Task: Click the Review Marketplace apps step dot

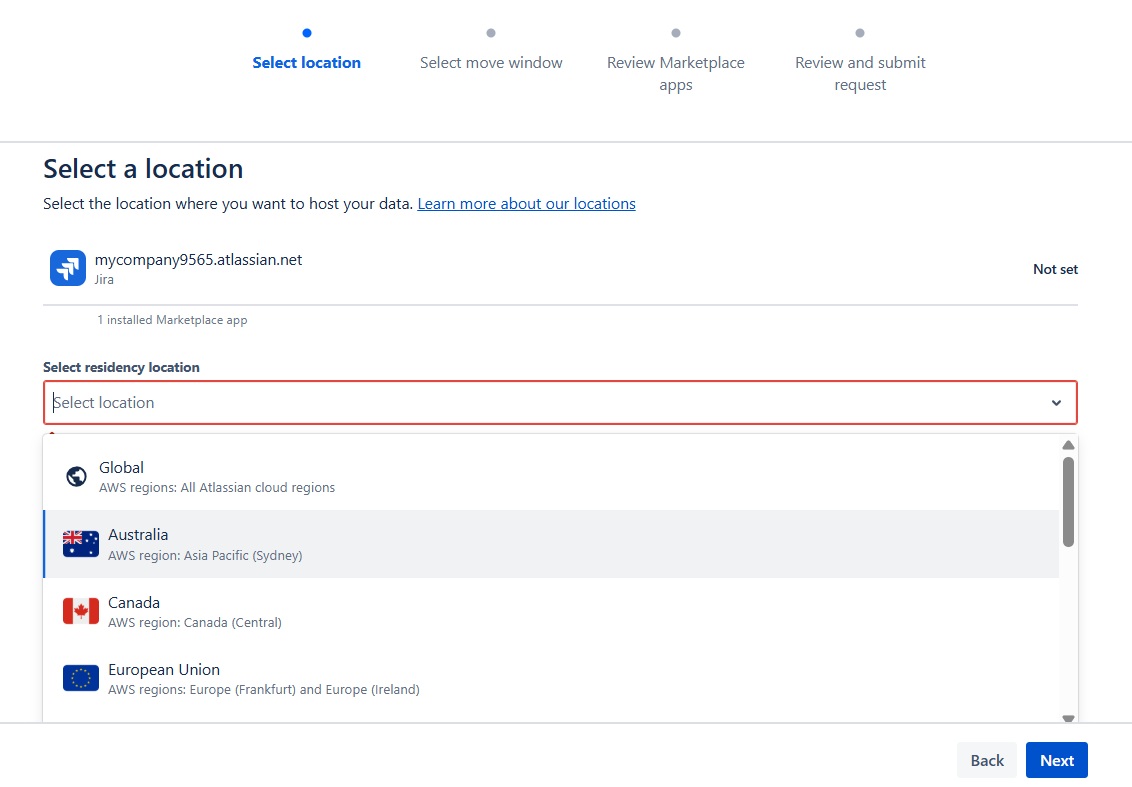Action: click(676, 33)
